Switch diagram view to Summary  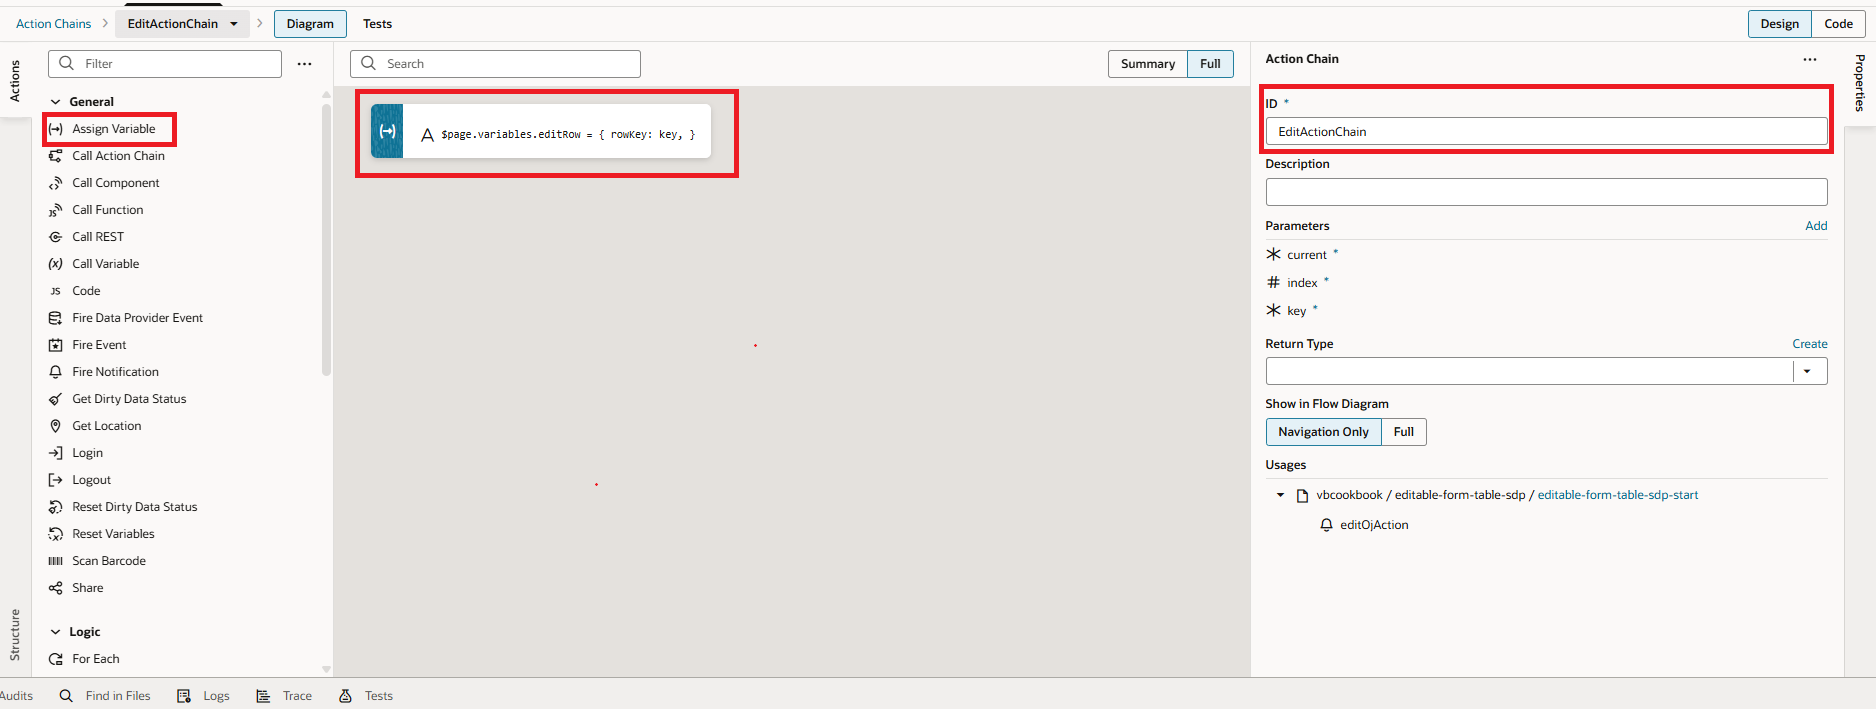(1147, 64)
